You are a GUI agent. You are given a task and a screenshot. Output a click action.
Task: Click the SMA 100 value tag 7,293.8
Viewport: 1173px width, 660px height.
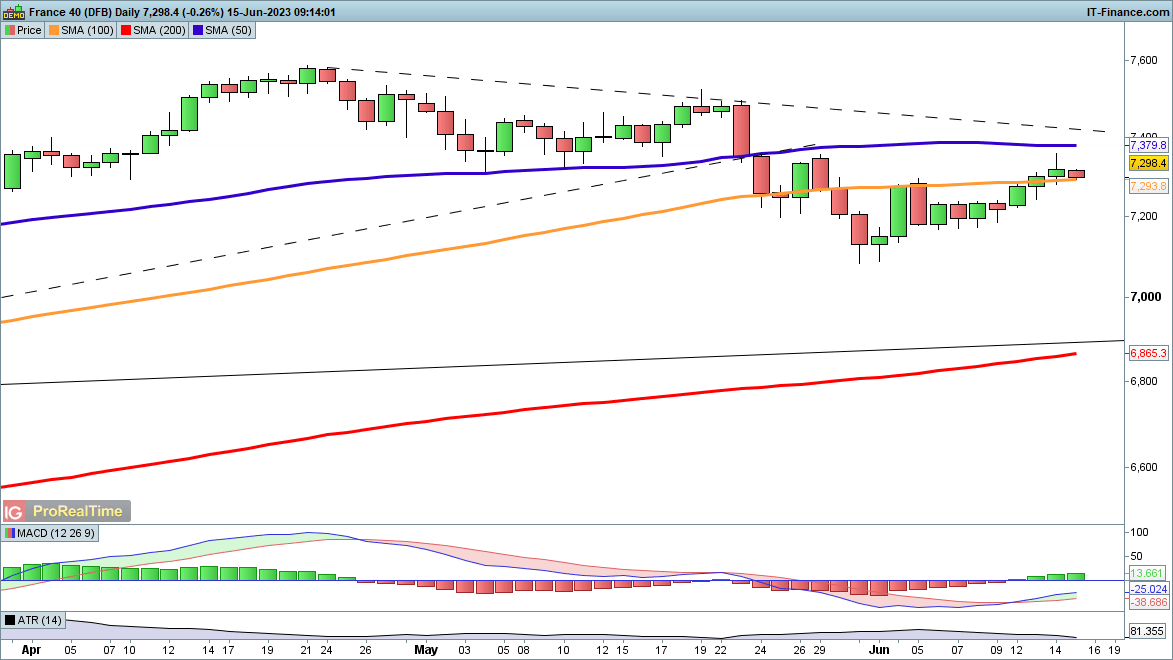[x=1148, y=186]
